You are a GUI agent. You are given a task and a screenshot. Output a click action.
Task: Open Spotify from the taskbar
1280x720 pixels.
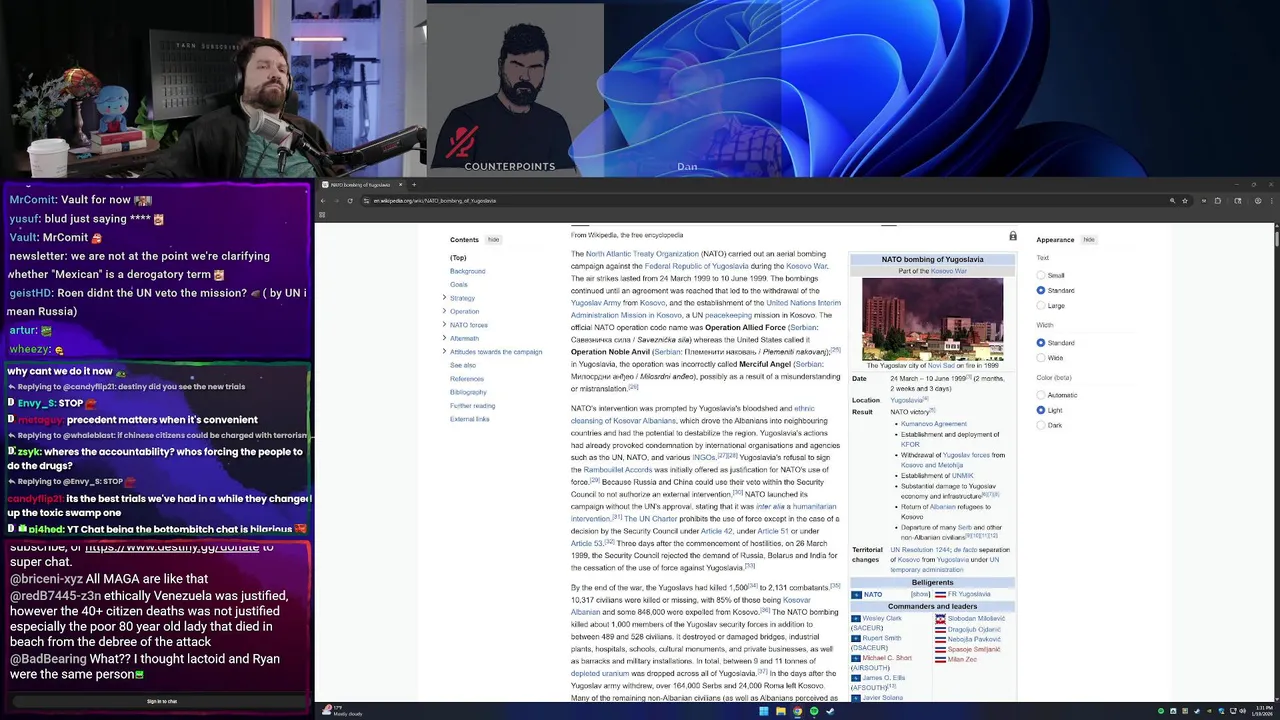(814, 711)
